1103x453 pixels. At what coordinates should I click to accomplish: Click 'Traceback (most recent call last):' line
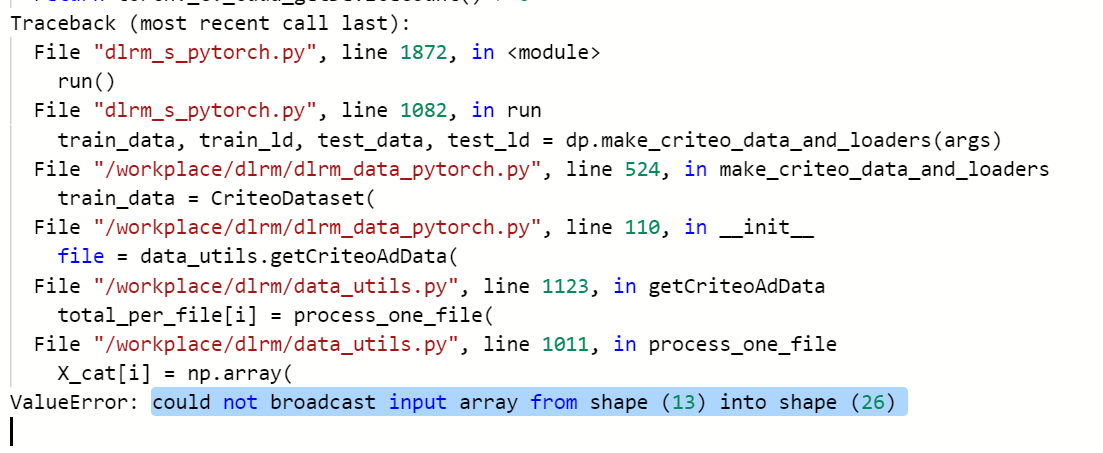click(210, 23)
